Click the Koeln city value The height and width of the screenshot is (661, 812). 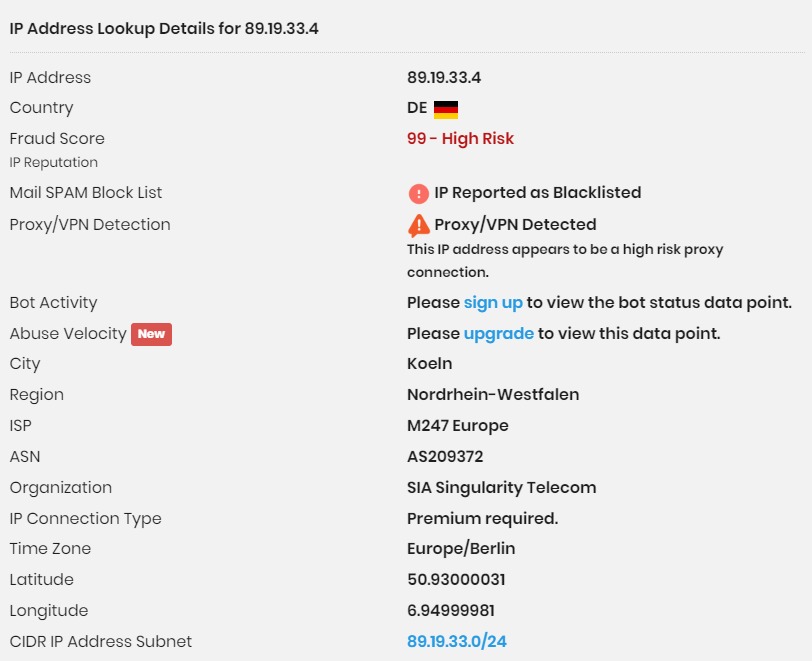[429, 364]
